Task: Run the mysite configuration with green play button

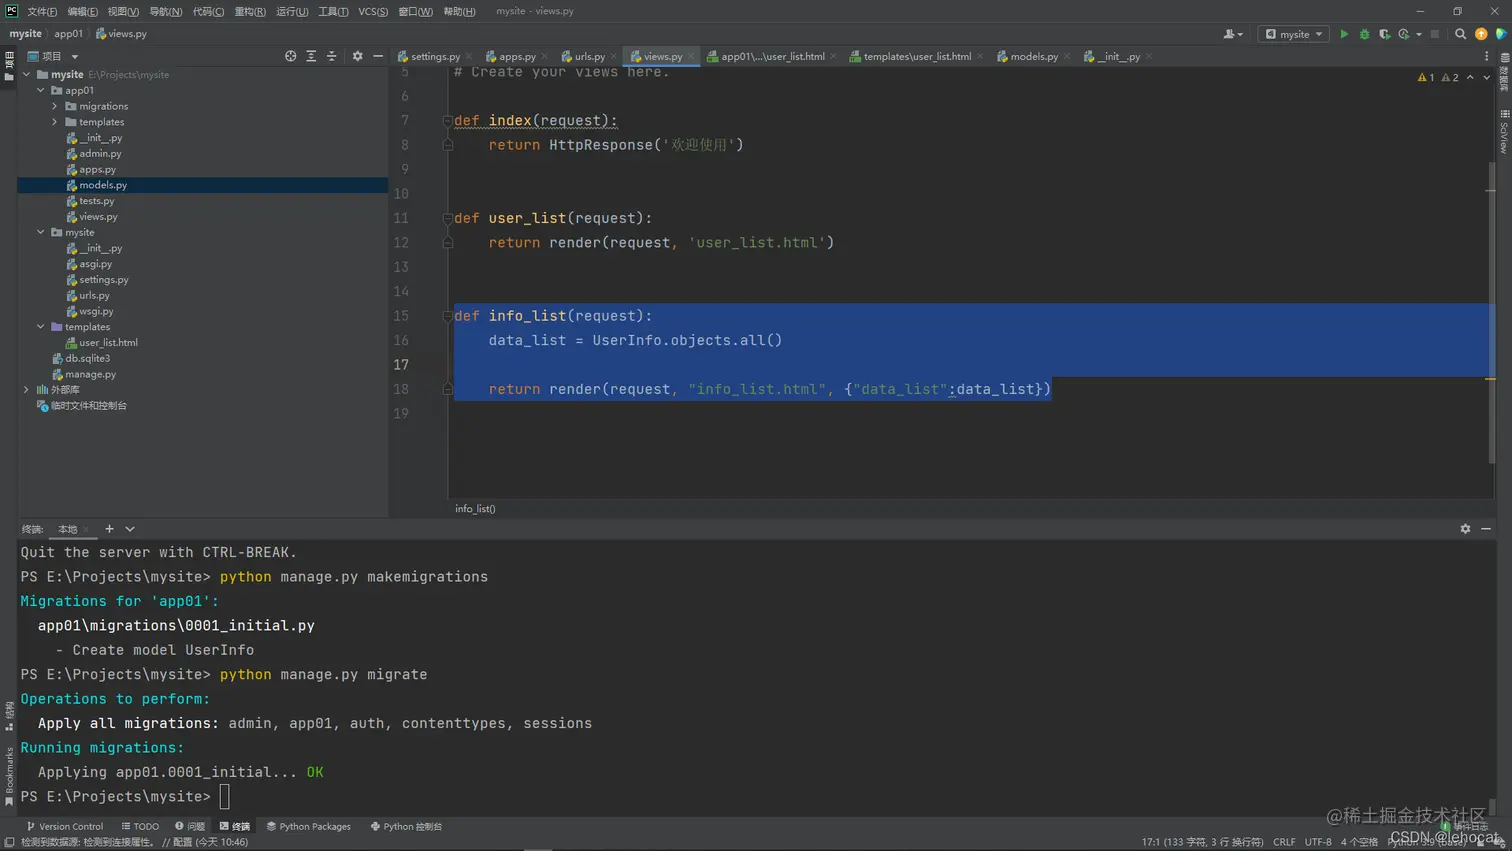Action: point(1344,34)
